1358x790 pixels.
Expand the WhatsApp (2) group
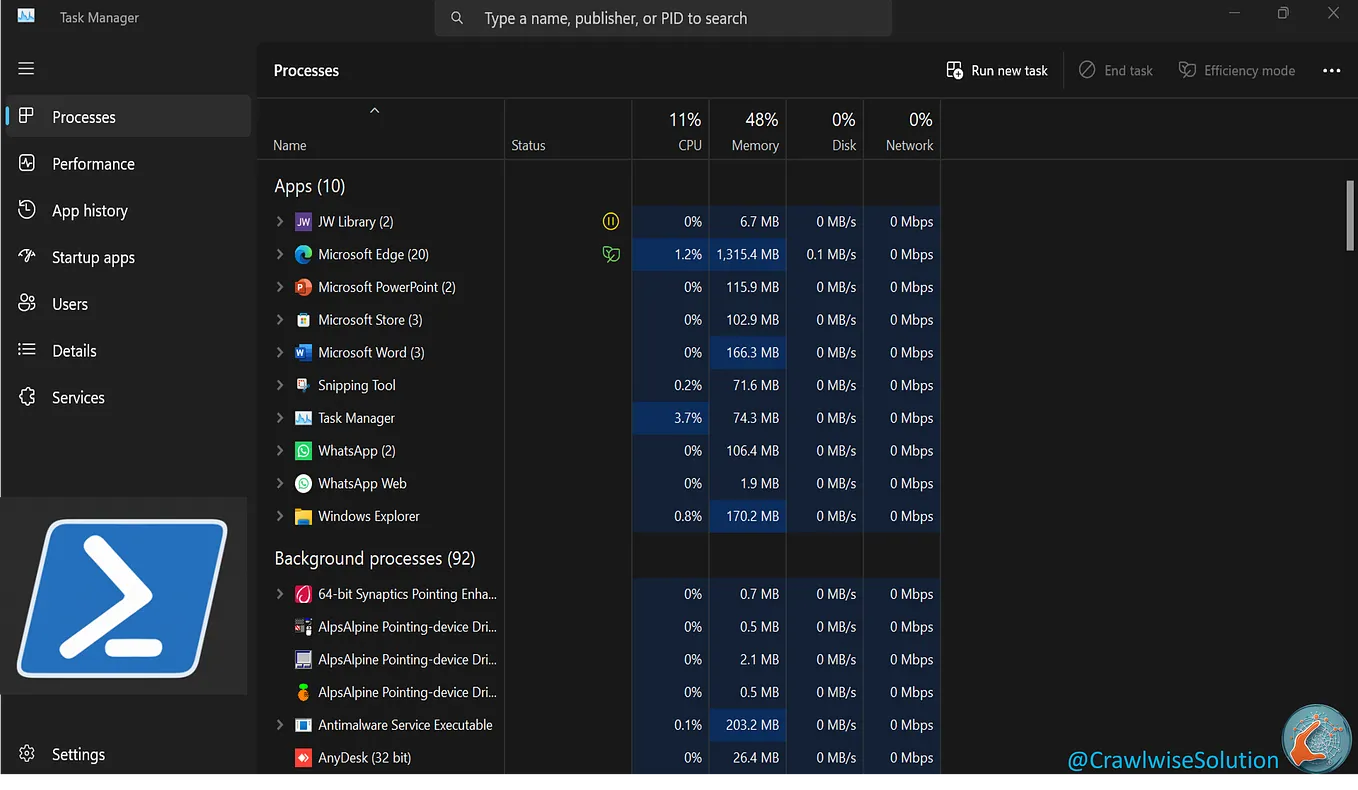point(280,451)
